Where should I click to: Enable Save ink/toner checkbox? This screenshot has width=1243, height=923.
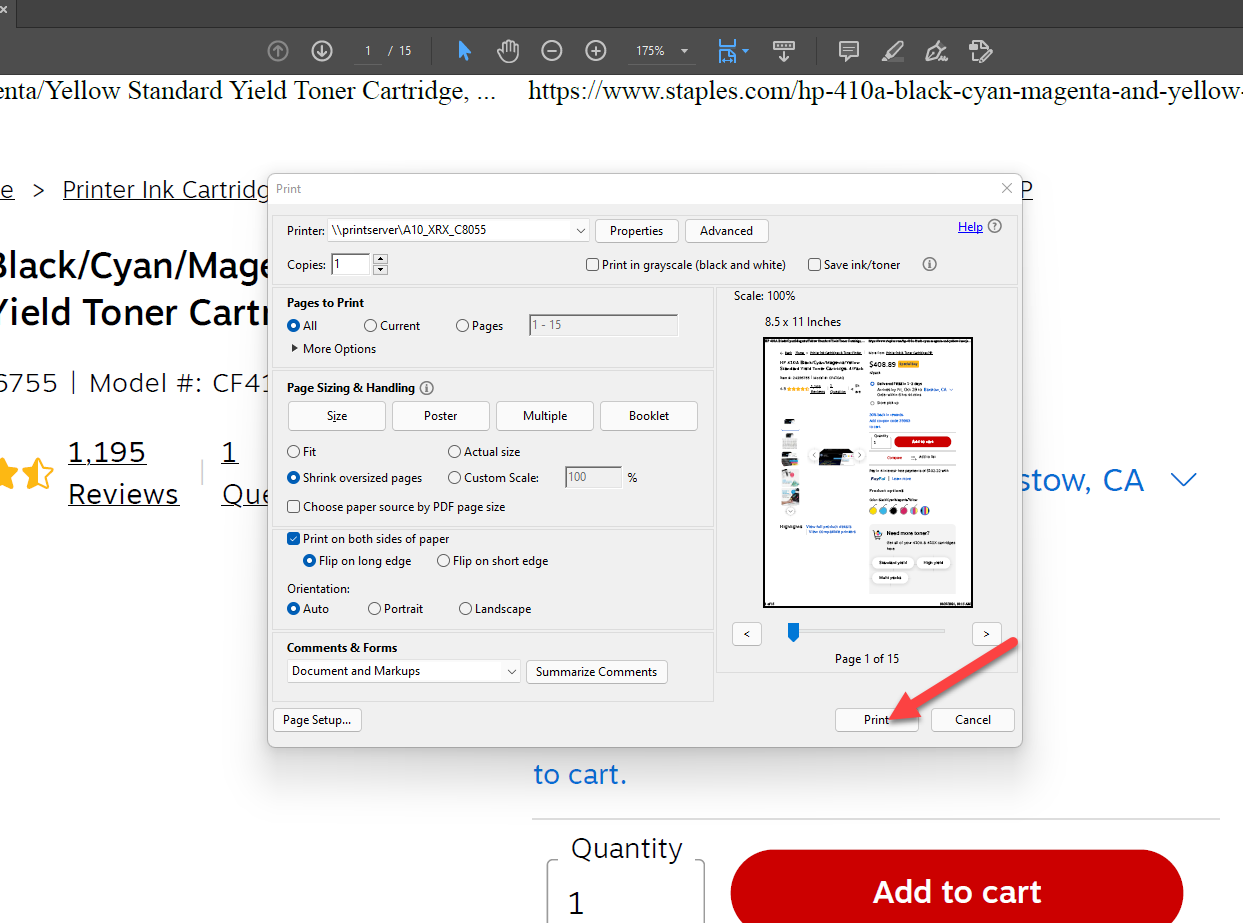pos(814,265)
